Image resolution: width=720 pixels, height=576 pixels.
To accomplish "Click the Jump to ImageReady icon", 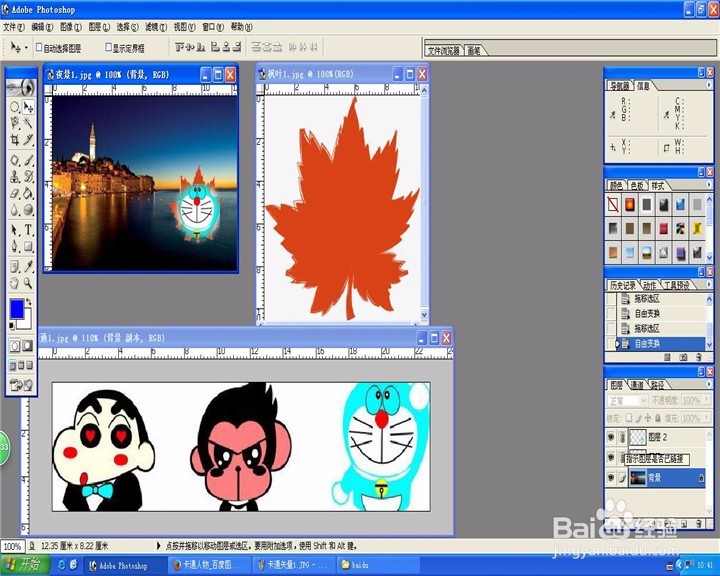I will coord(21,384).
